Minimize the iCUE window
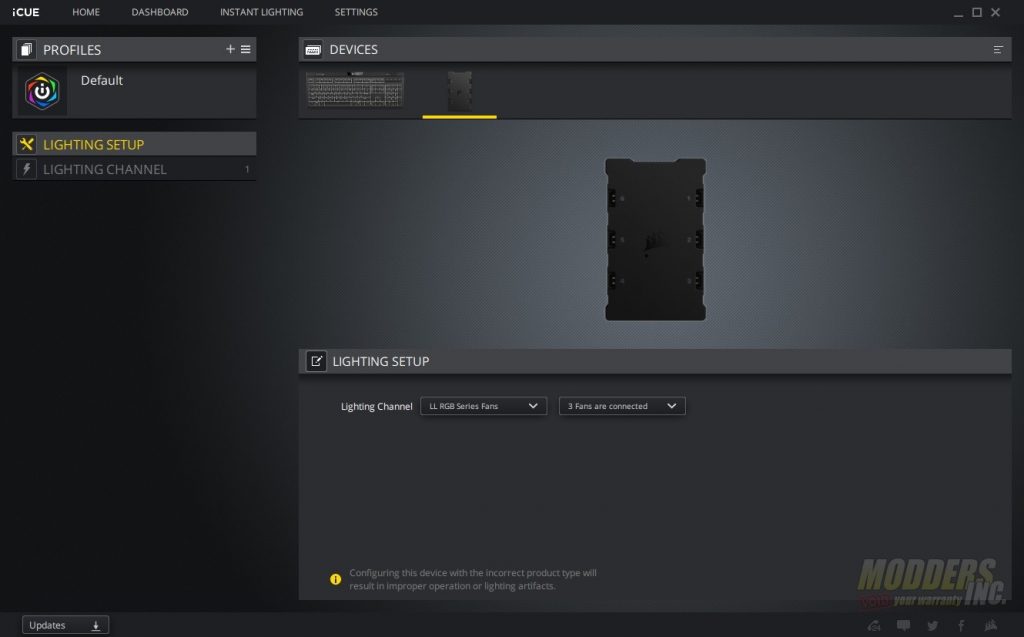 [958, 13]
